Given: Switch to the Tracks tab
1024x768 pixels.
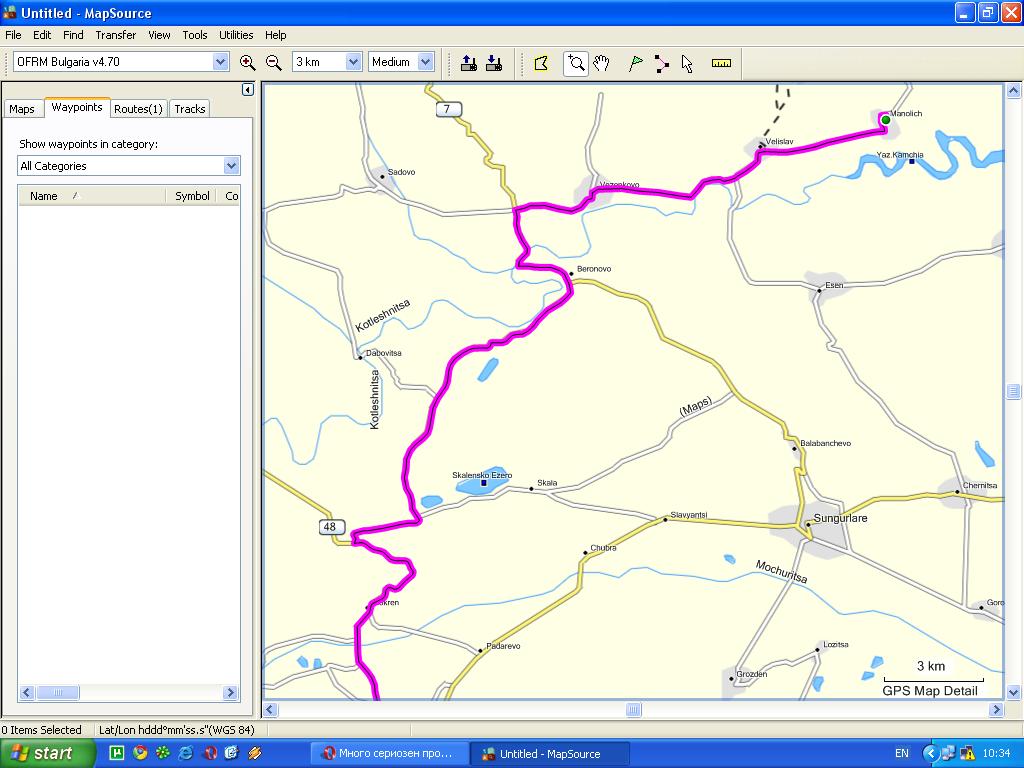Looking at the screenshot, I should click(190, 109).
